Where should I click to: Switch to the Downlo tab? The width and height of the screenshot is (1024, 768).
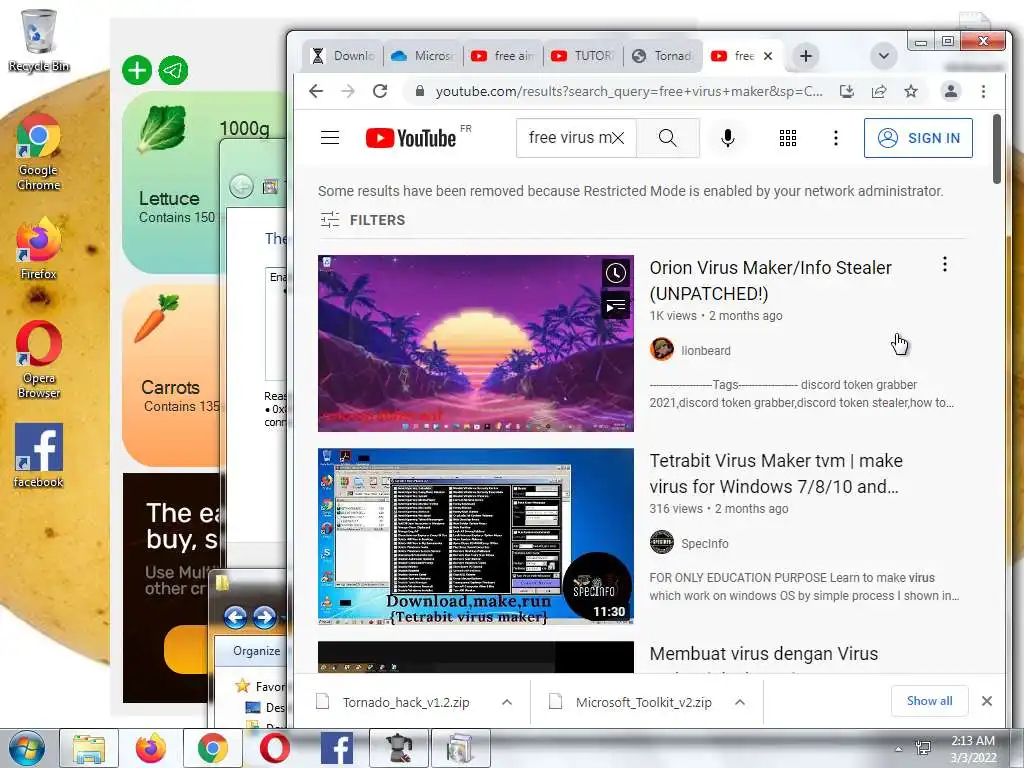pyautogui.click(x=344, y=56)
